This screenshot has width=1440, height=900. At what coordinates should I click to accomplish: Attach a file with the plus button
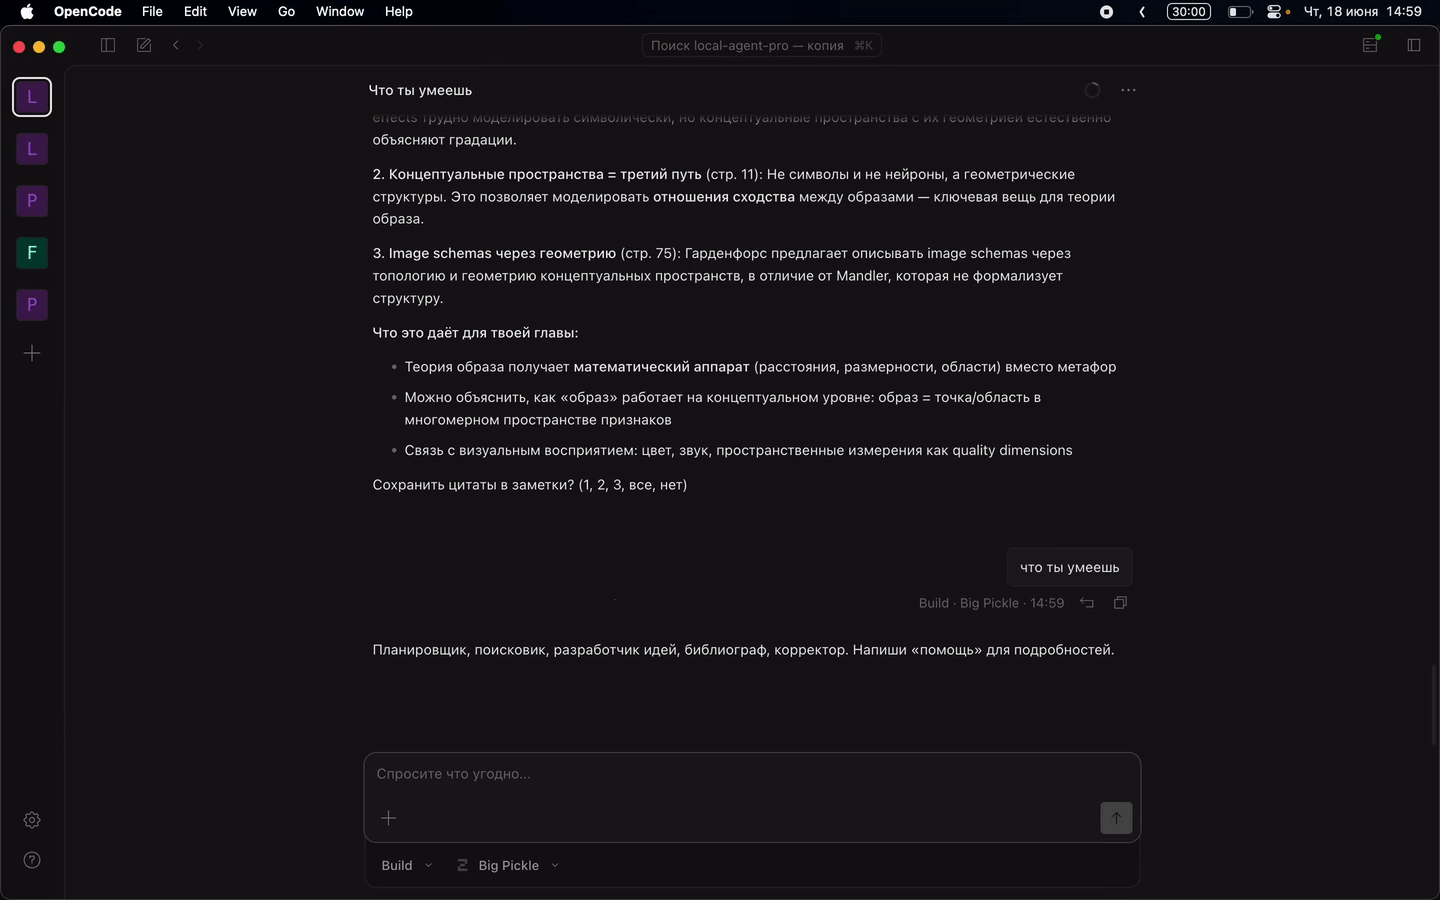(389, 818)
